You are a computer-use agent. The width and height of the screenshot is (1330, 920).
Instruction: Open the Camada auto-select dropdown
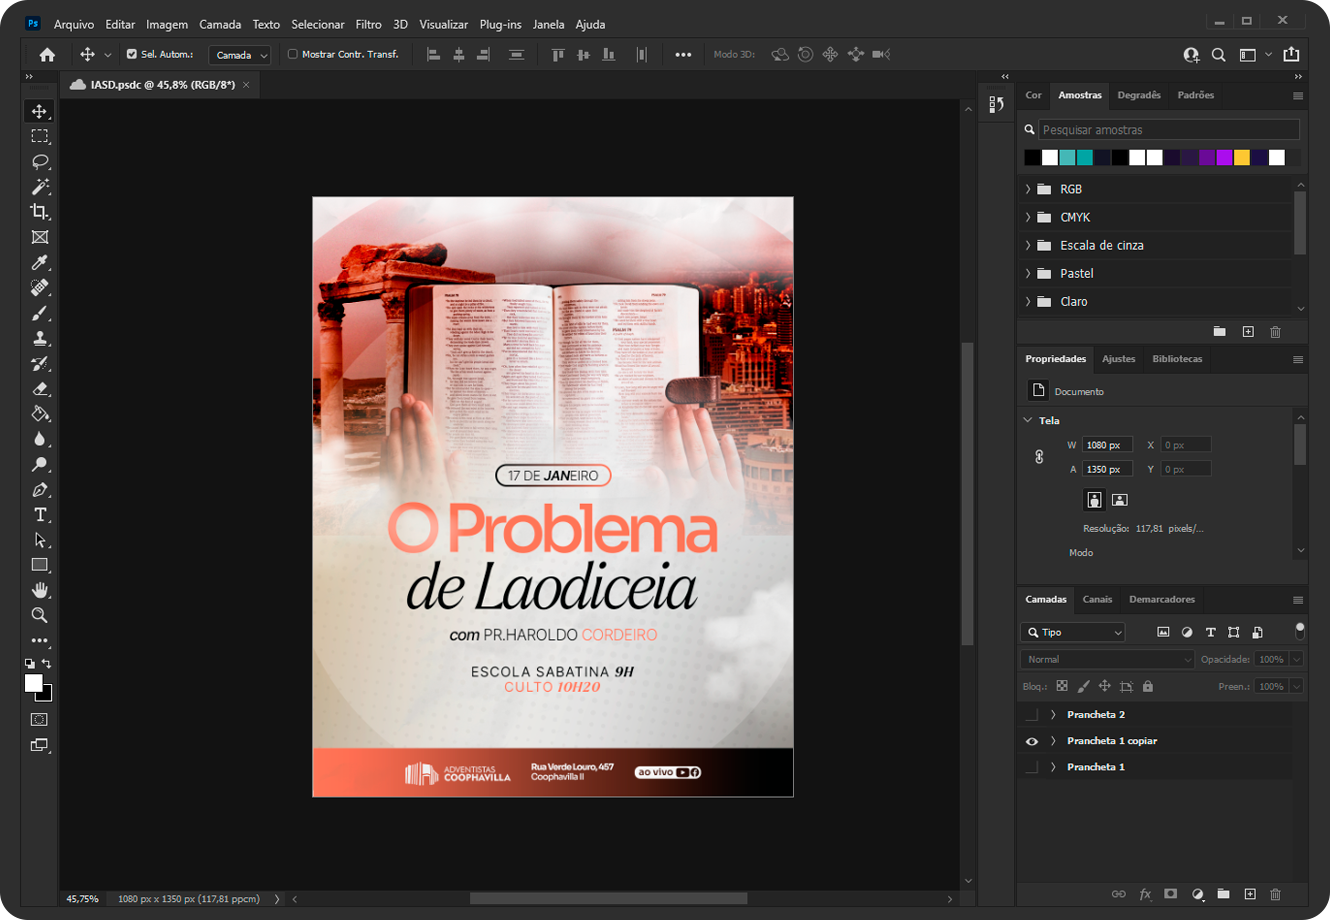[x=240, y=55]
